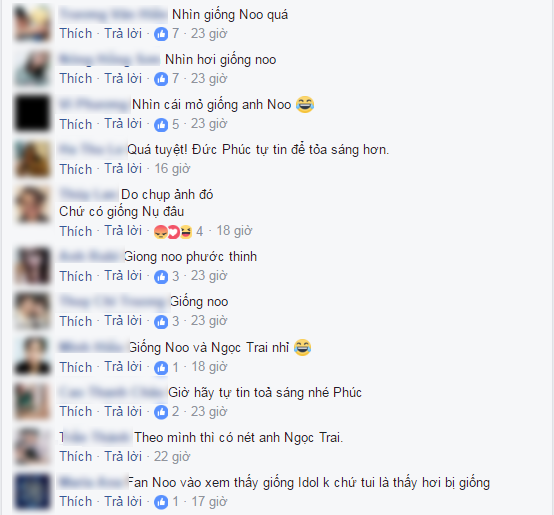Reply to 'Theo mình thì có nét anh Ngọc Trai'

pos(123,457)
